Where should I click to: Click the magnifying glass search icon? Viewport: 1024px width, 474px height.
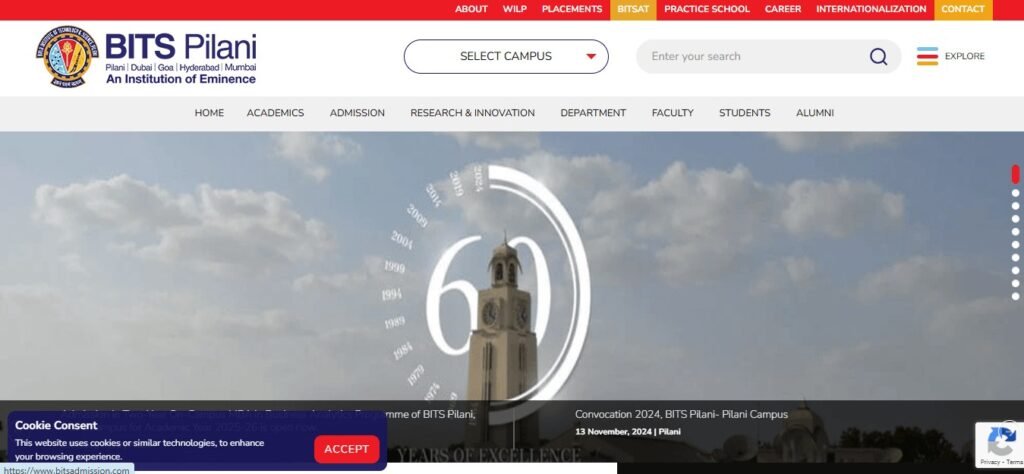[x=878, y=57]
